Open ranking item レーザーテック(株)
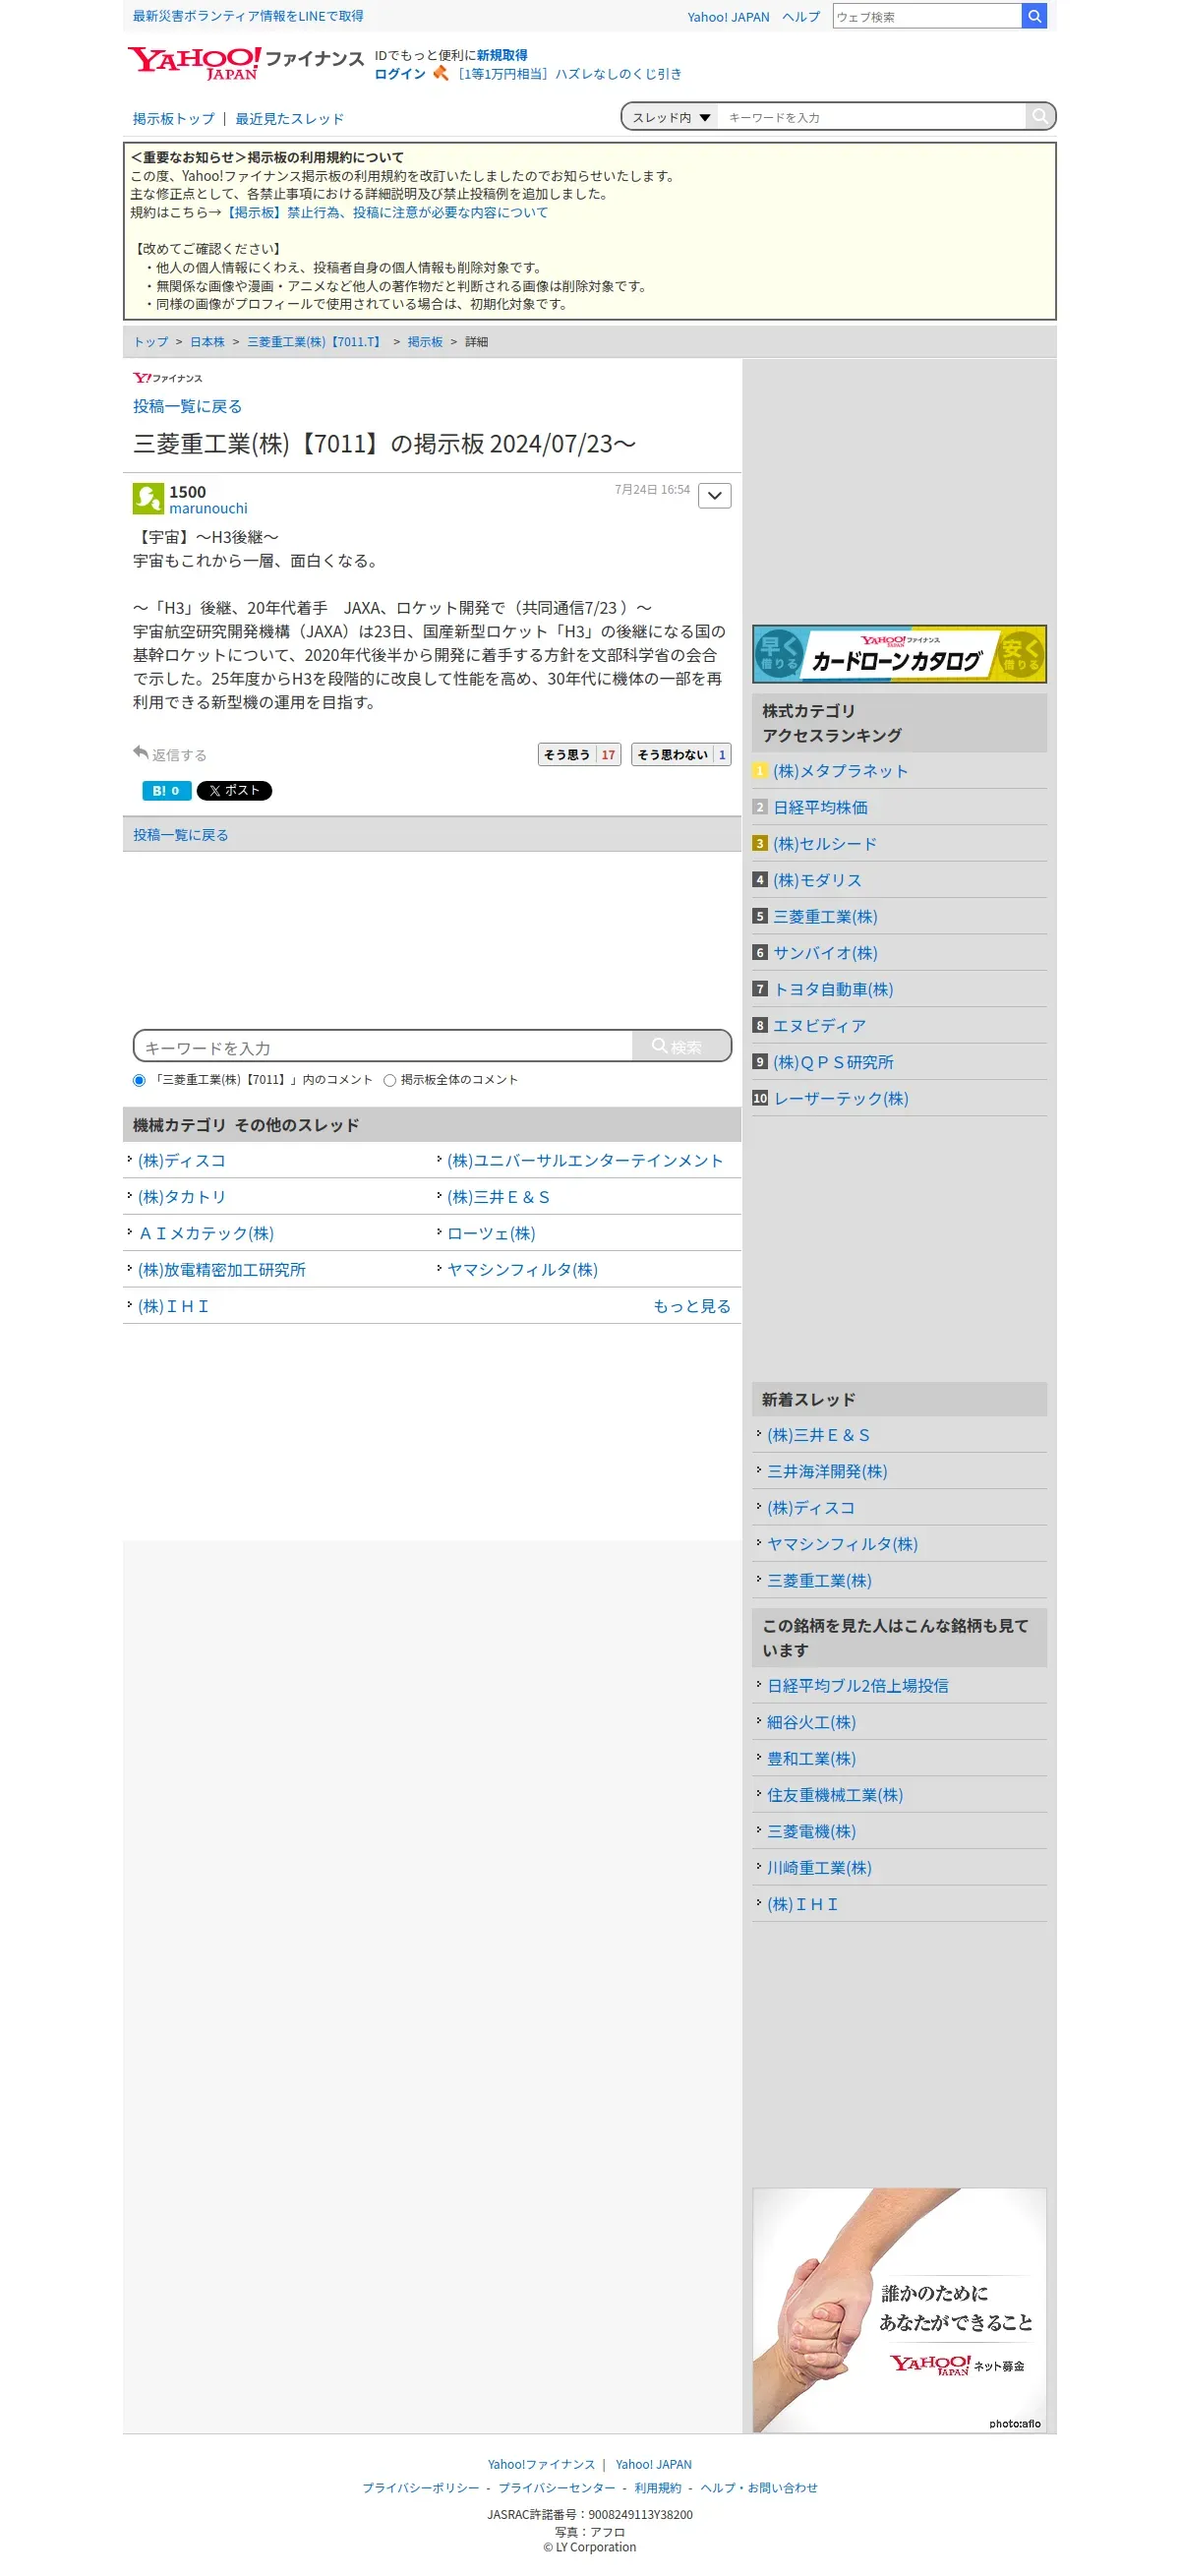The height and width of the screenshot is (2576, 1180). pos(841,1099)
